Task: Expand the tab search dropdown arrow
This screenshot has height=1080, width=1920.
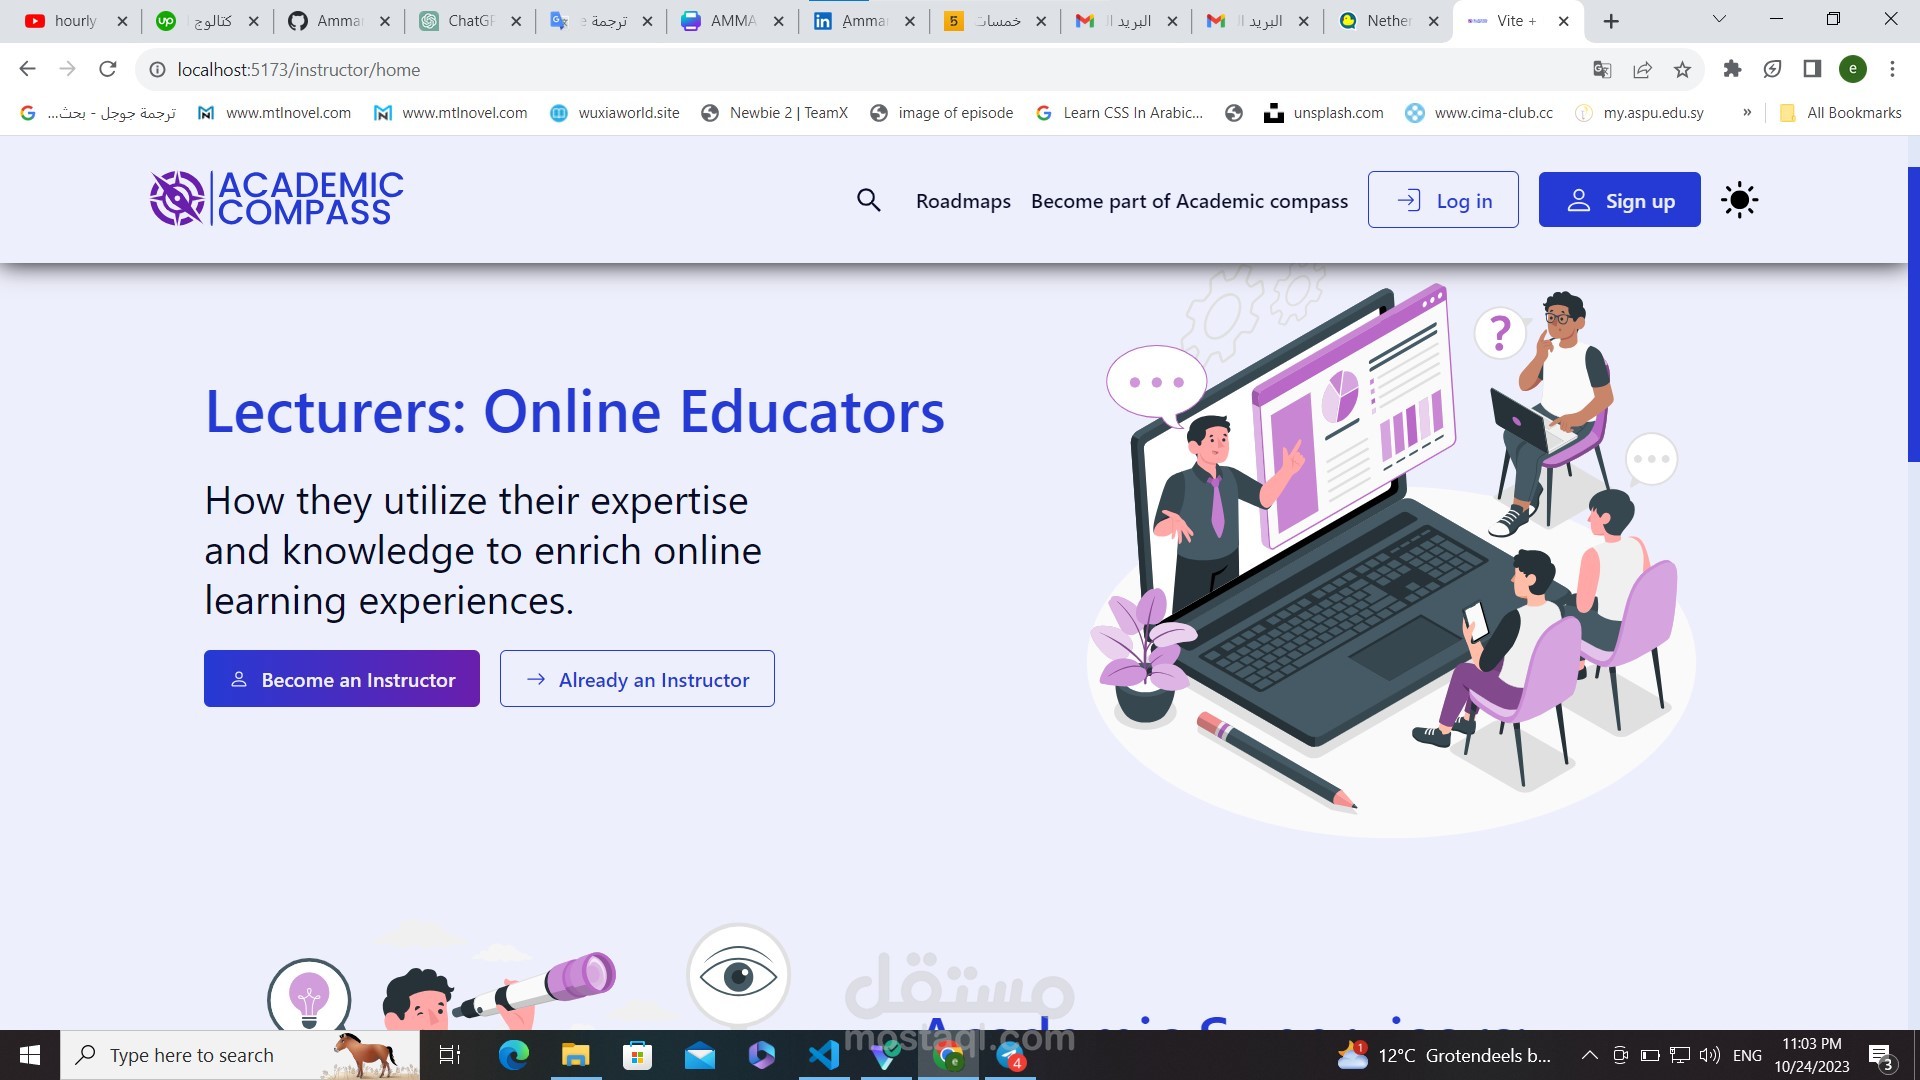Action: 1719,20
